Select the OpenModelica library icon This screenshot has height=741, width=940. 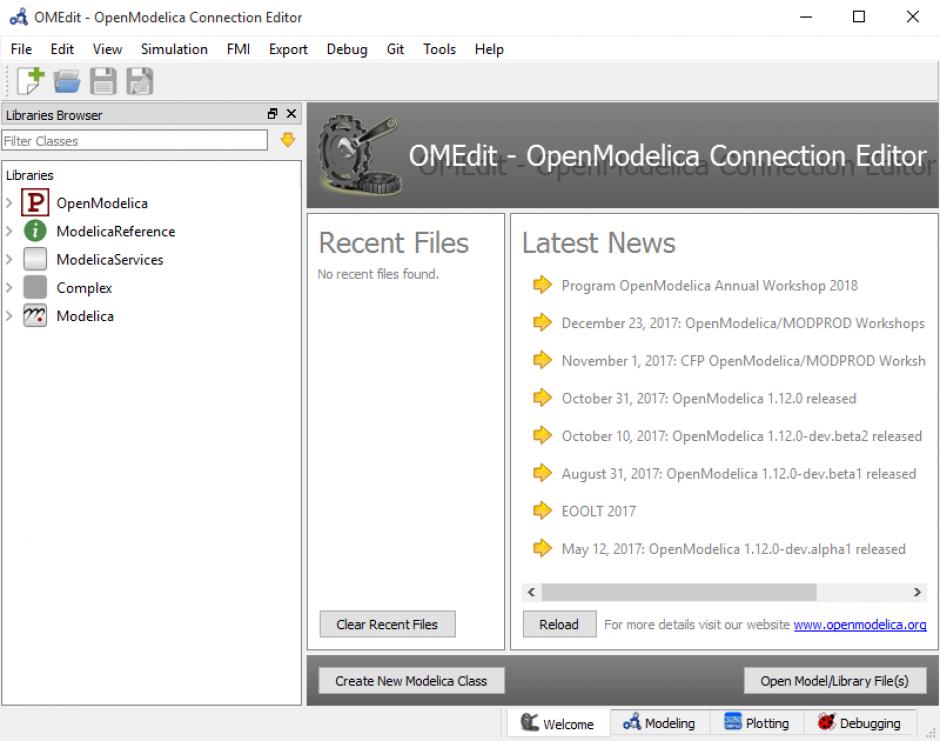click(x=35, y=203)
